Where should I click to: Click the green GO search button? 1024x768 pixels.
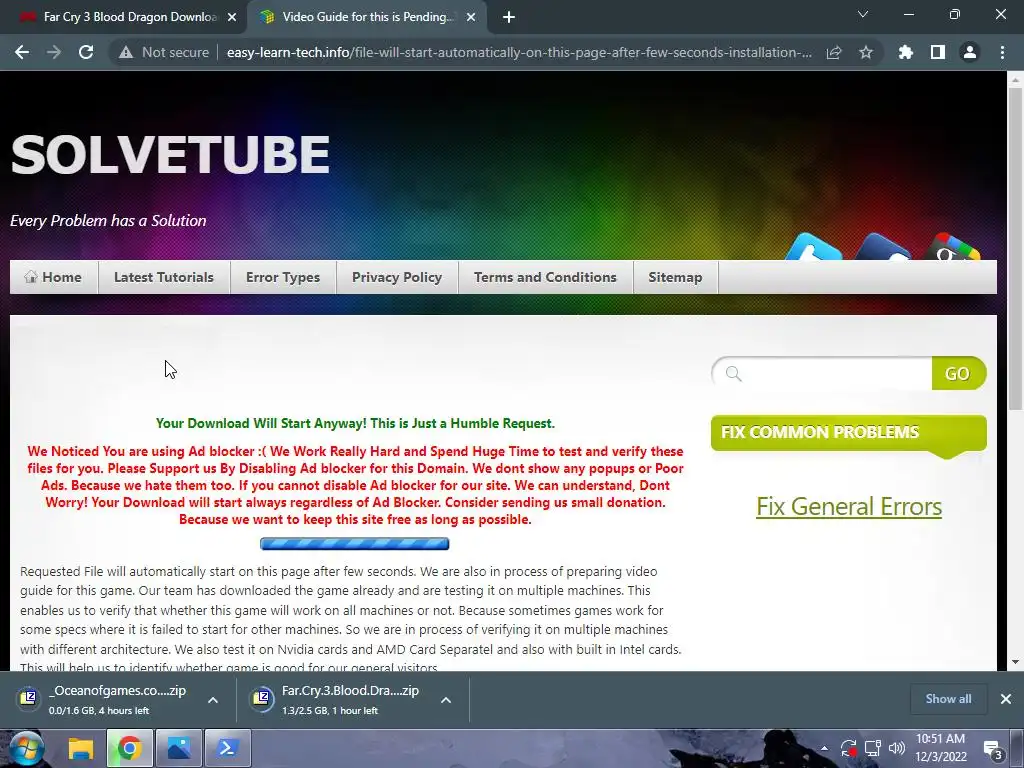pyautogui.click(x=958, y=374)
